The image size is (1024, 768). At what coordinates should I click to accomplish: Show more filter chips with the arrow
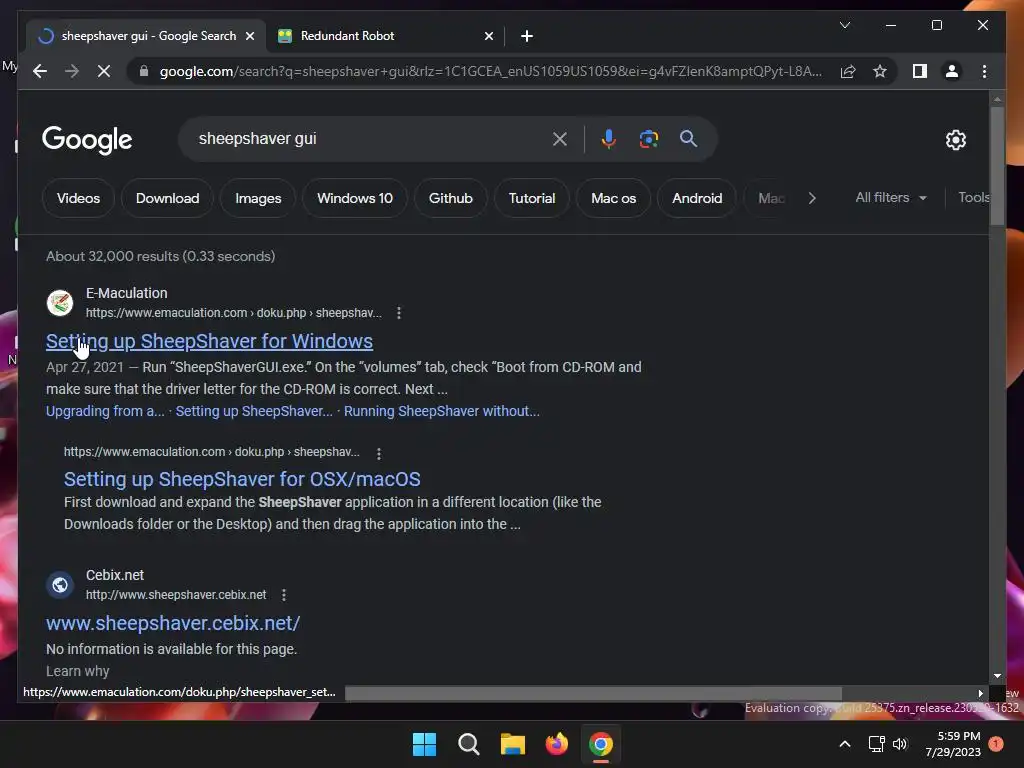pyautogui.click(x=812, y=198)
